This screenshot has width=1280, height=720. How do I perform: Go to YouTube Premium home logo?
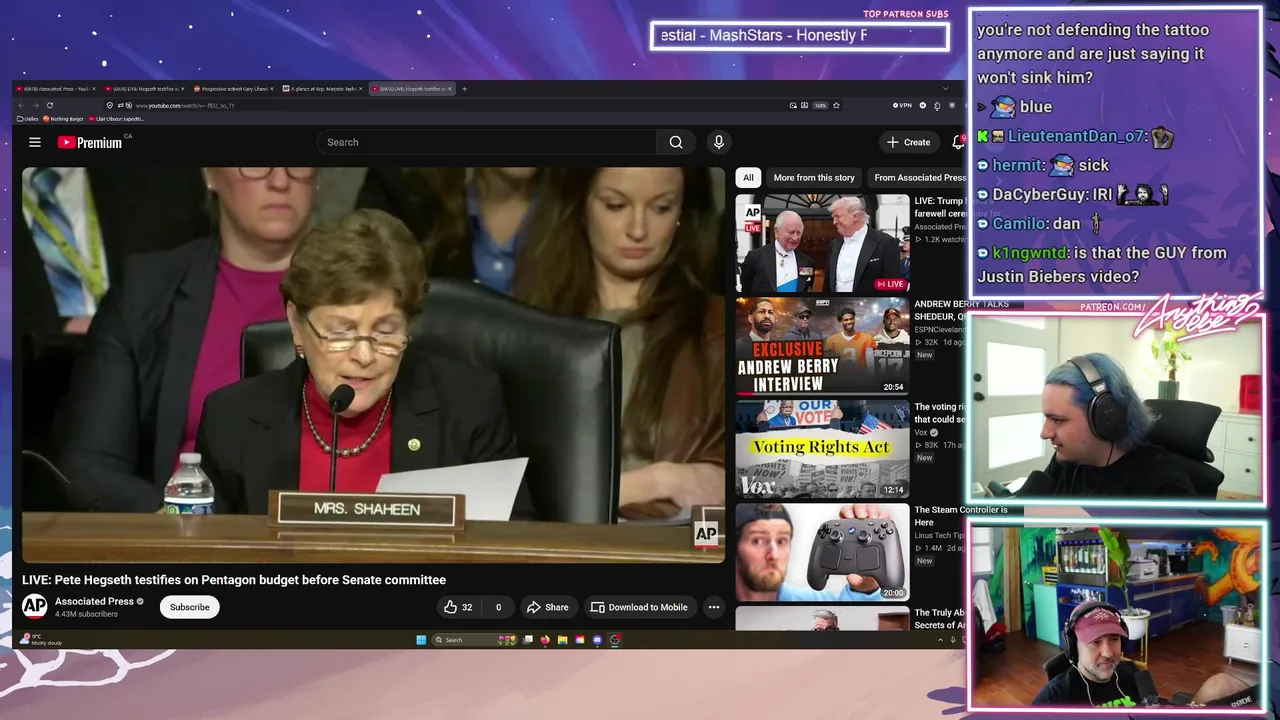[x=90, y=142]
